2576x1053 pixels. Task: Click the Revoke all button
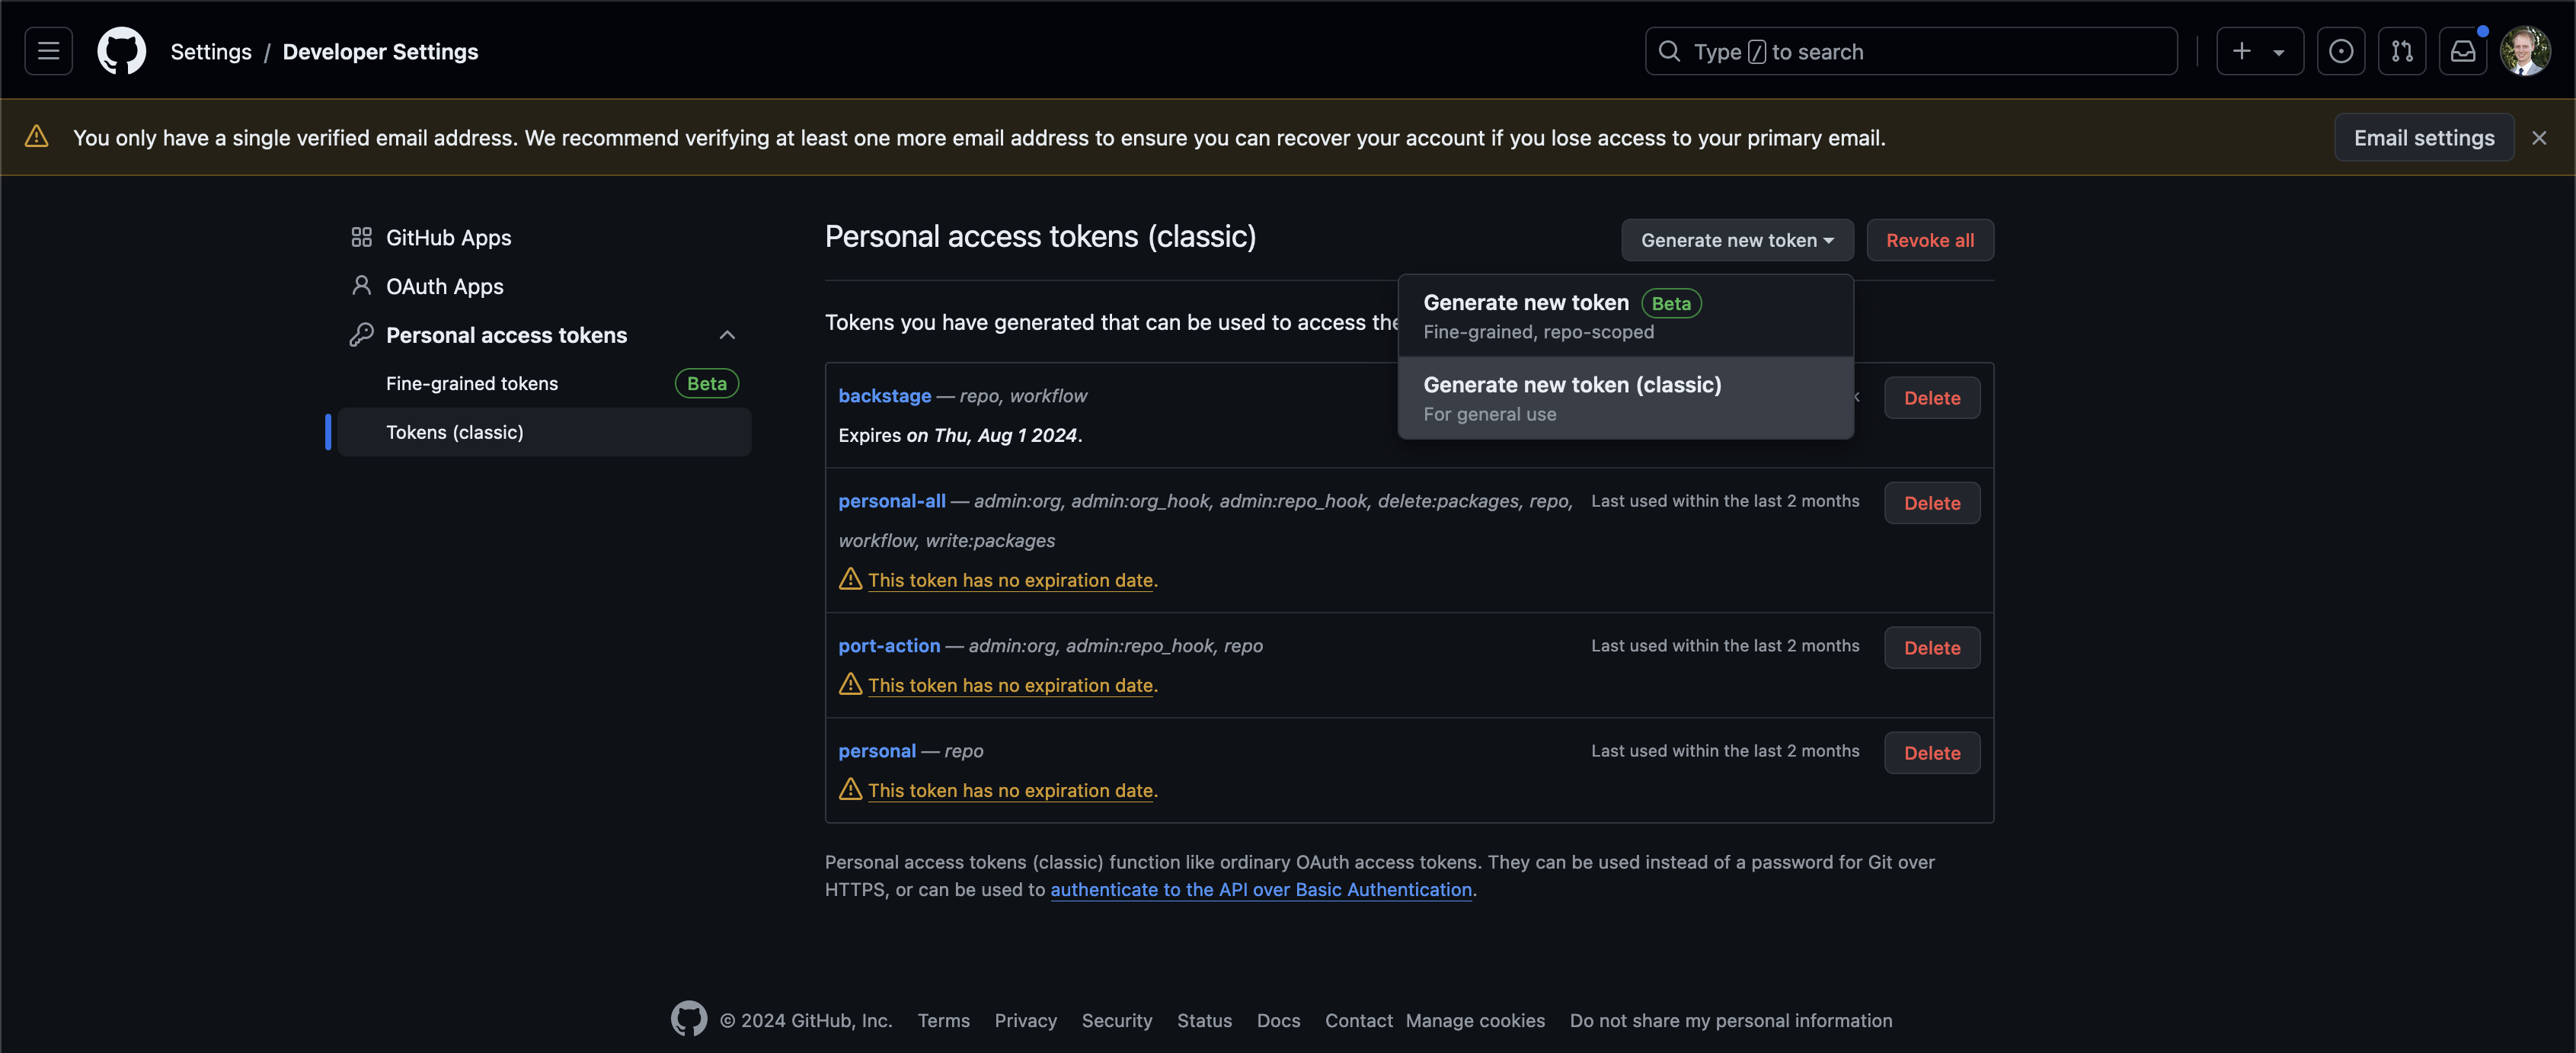[x=1929, y=240]
